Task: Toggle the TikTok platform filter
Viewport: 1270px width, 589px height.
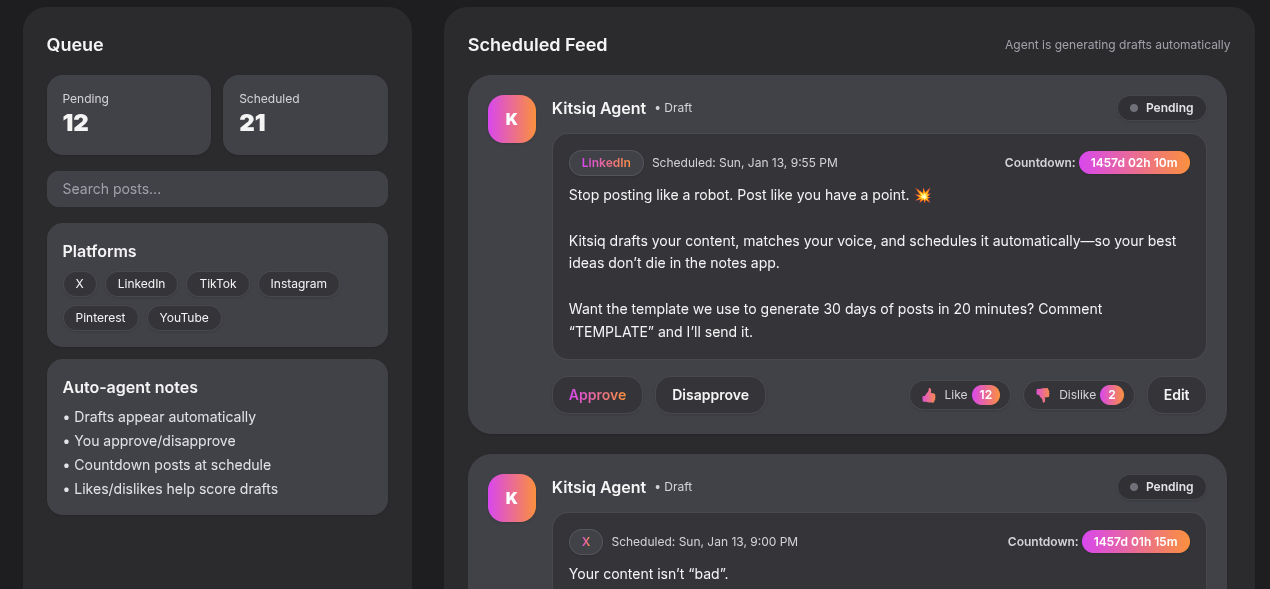Action: [x=217, y=284]
